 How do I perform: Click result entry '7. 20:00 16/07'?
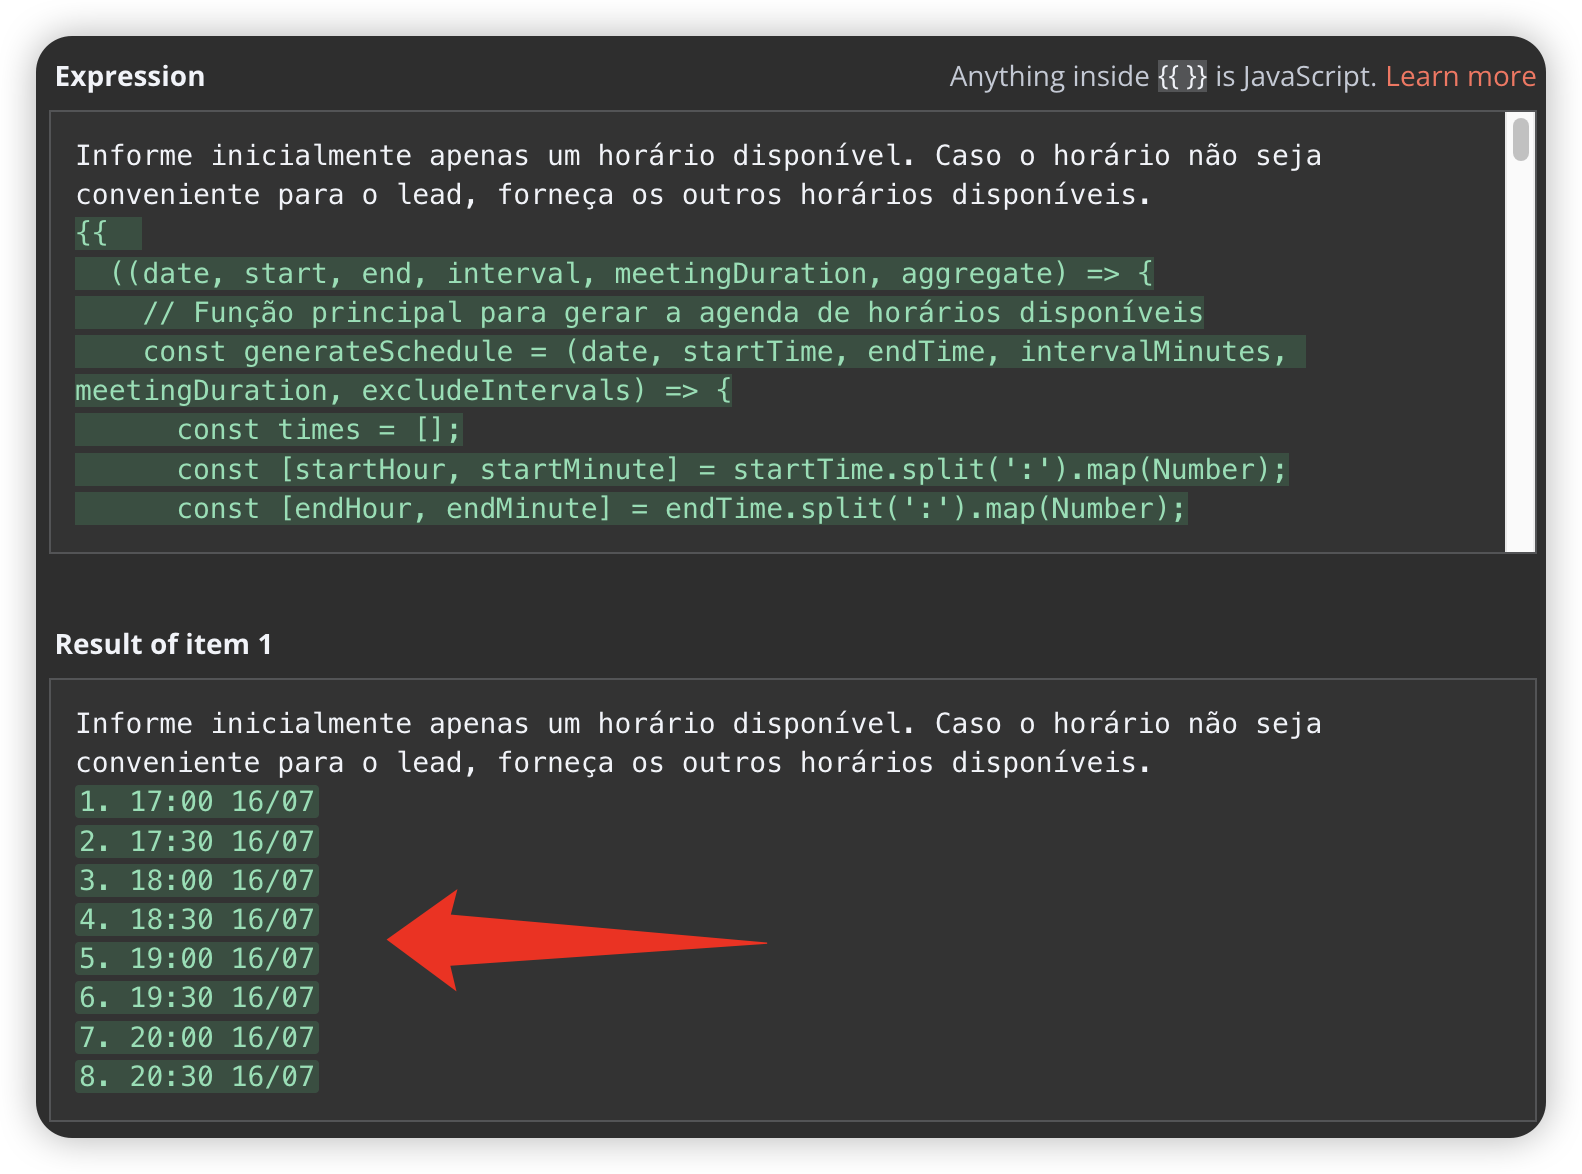click(x=197, y=1037)
